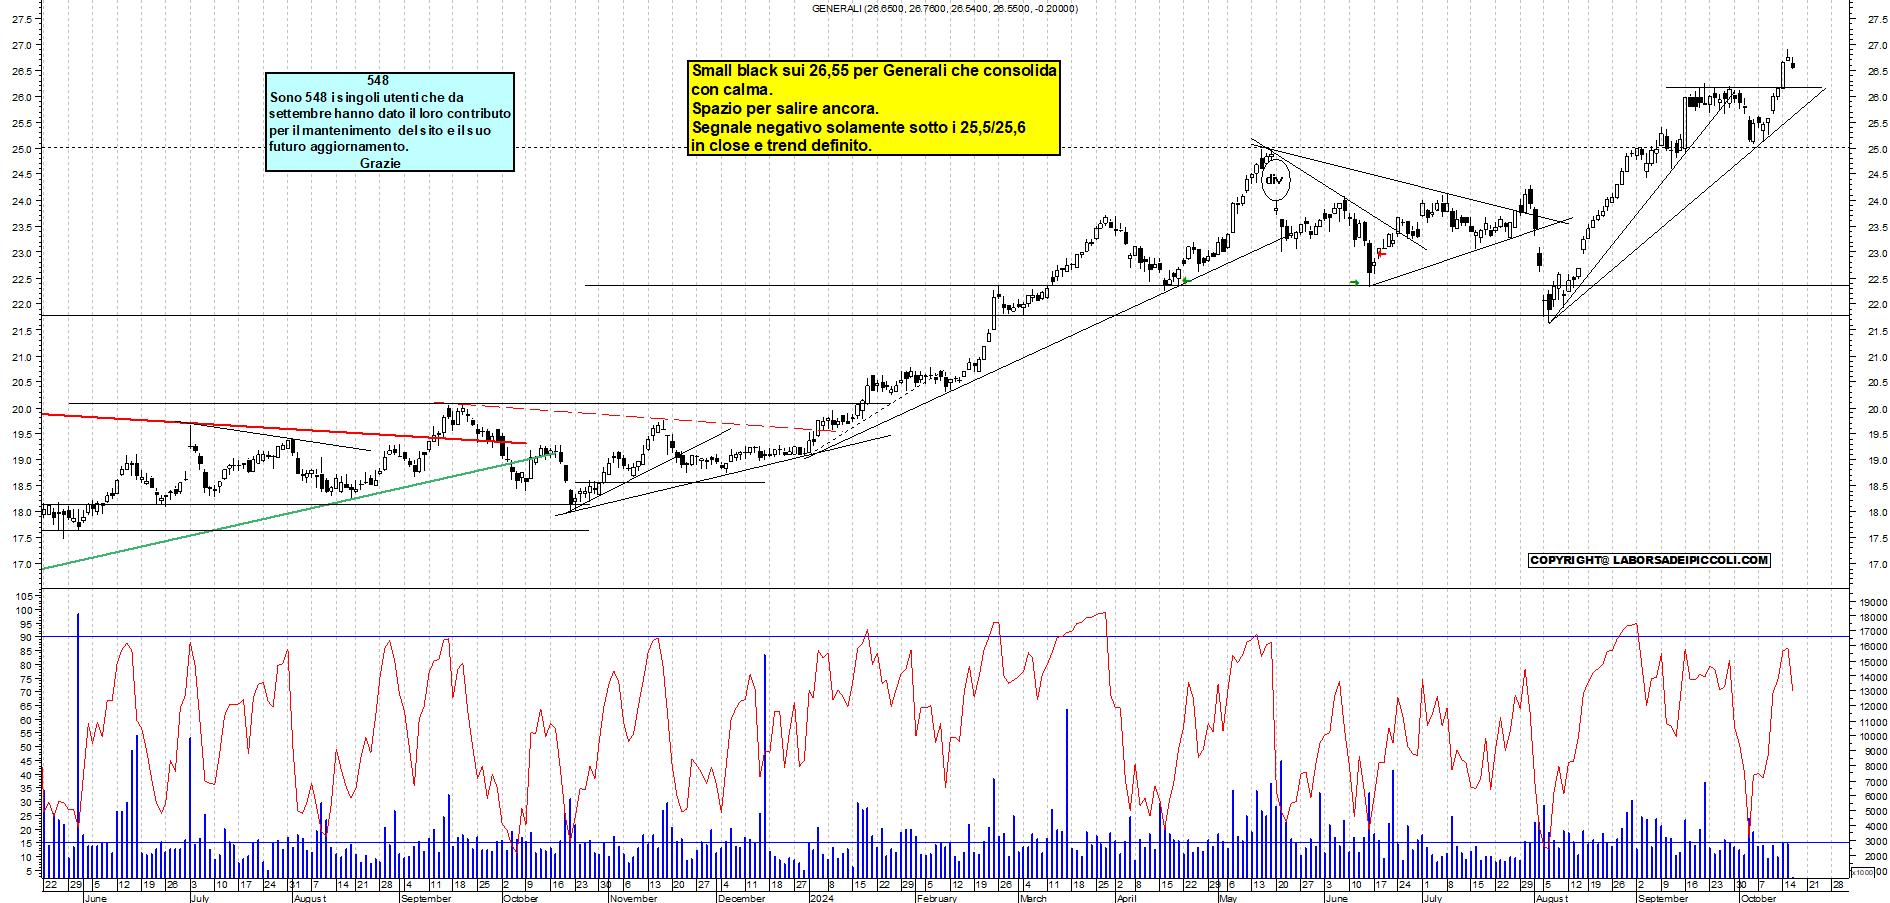
Task: Click '19000' on the volume scale
Action: click(x=1872, y=602)
